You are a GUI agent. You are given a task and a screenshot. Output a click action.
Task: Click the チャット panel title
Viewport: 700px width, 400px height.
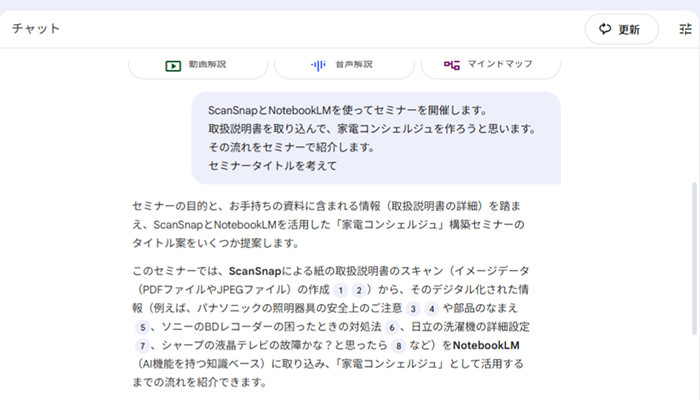tap(36, 29)
